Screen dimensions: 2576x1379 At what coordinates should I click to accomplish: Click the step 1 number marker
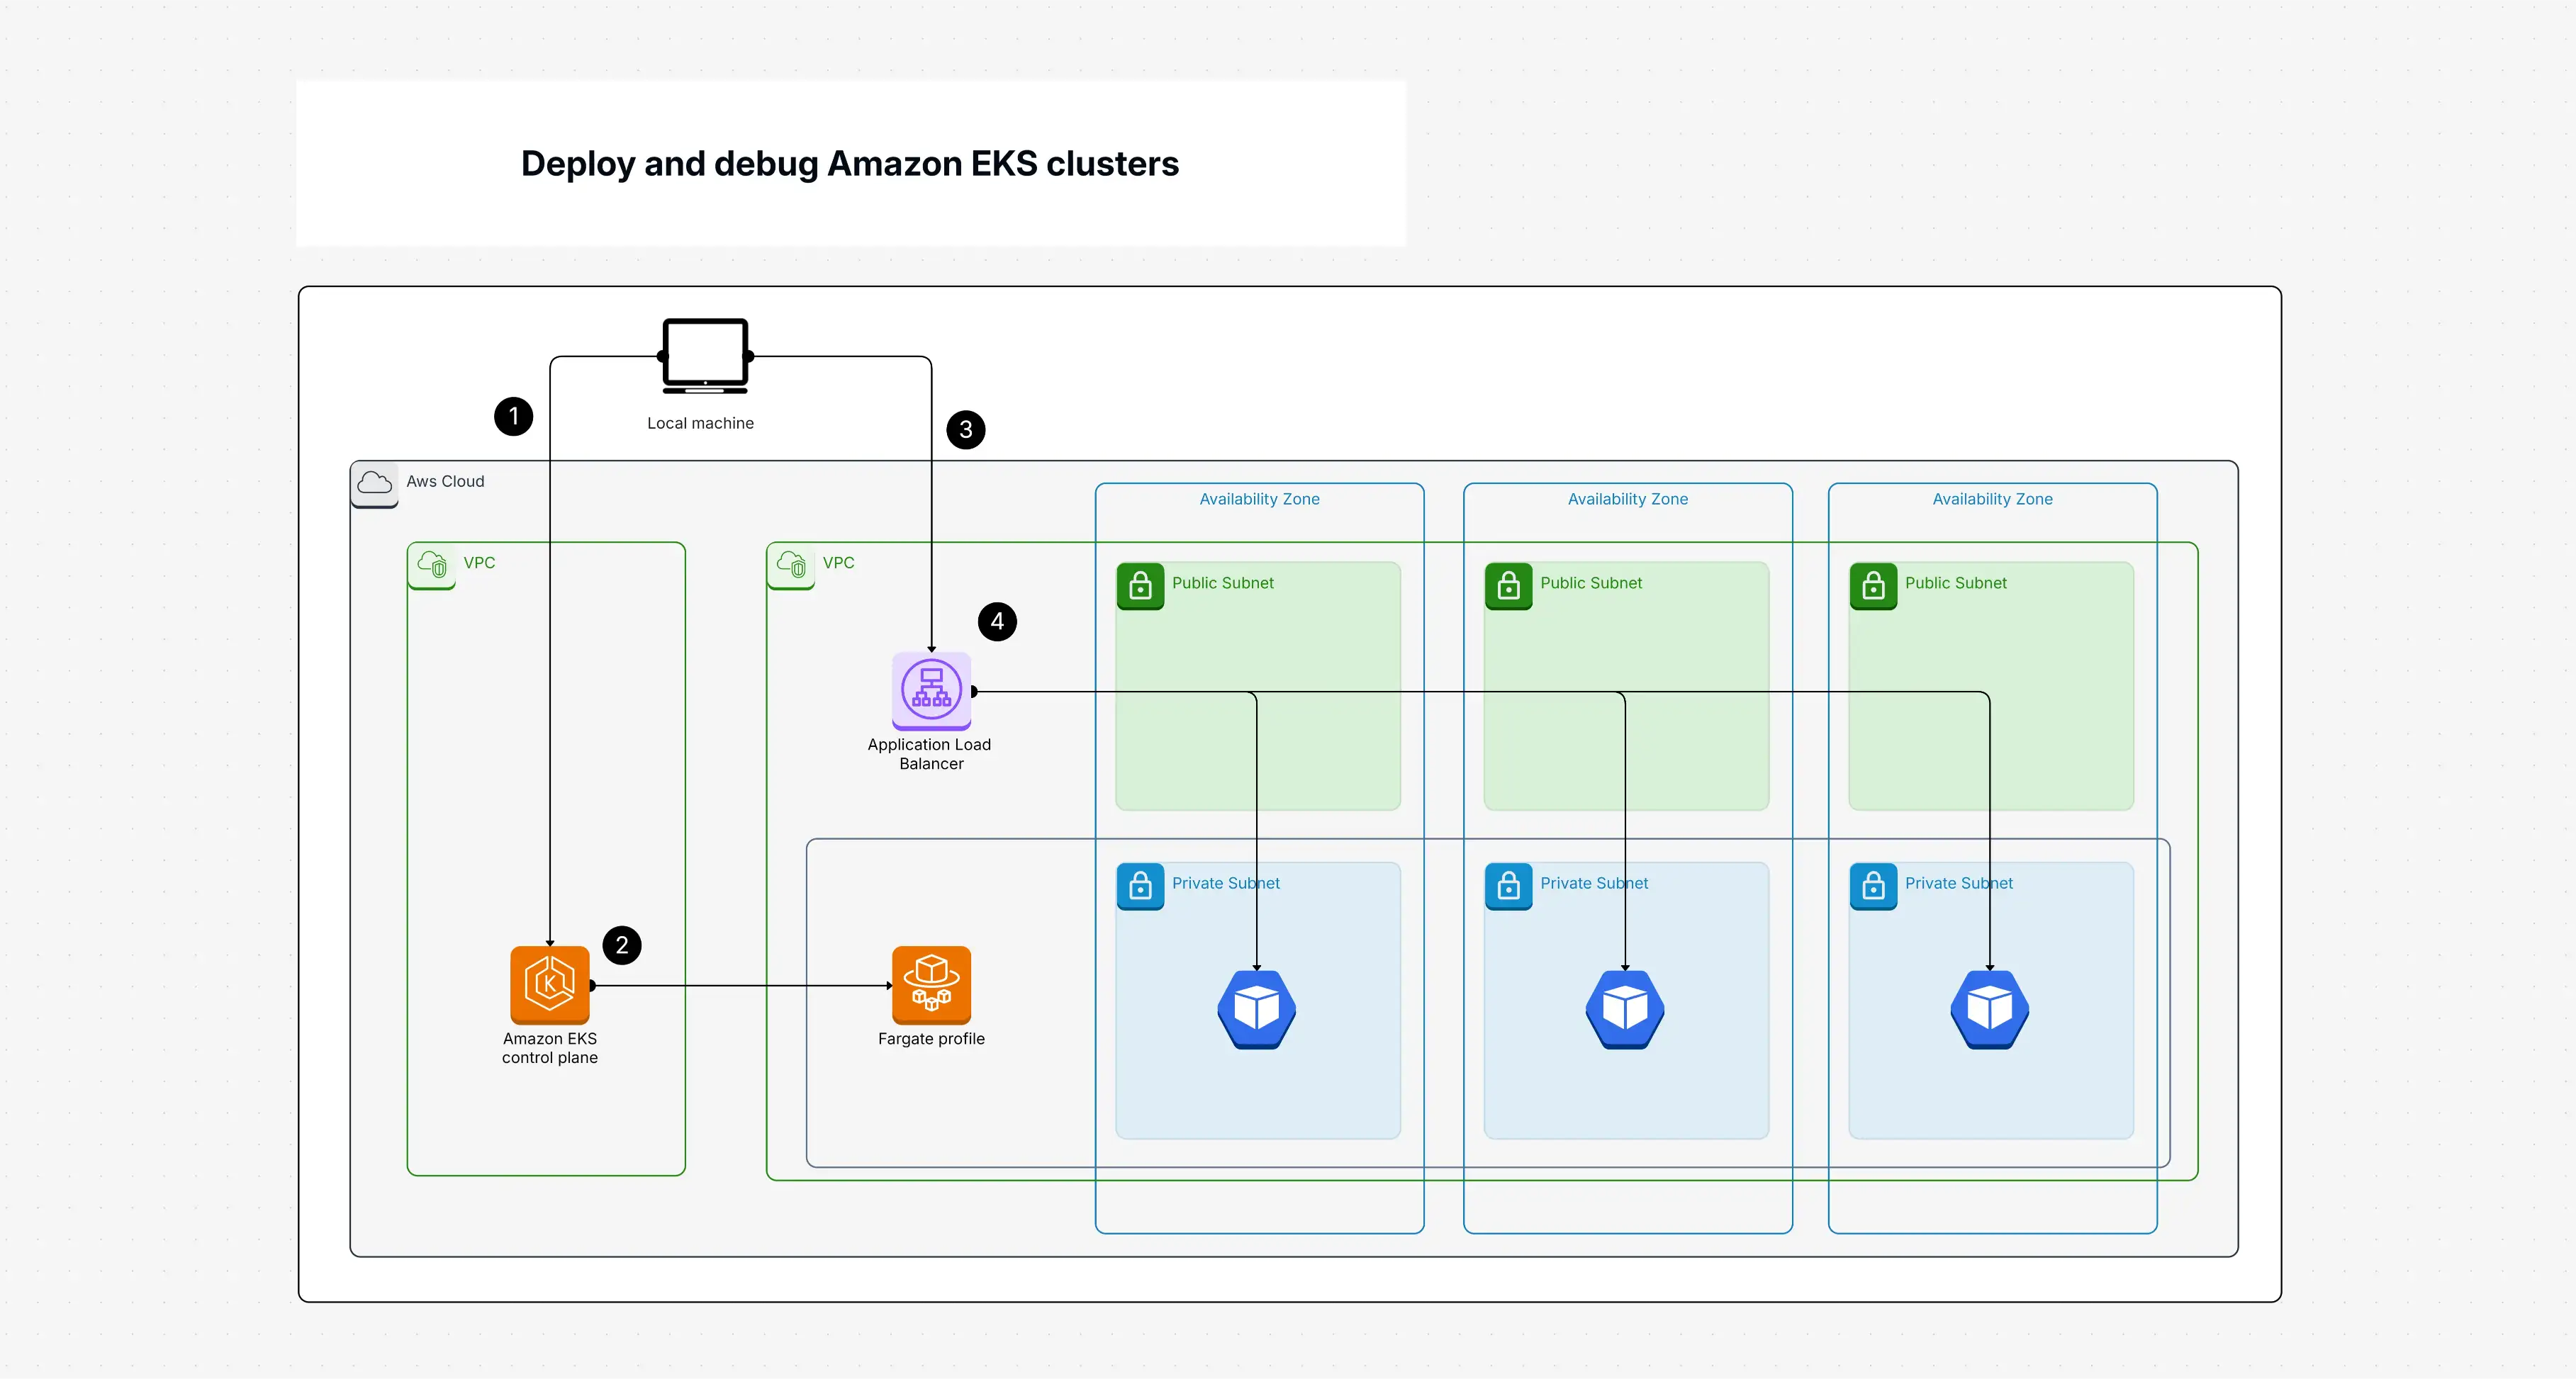click(x=514, y=416)
